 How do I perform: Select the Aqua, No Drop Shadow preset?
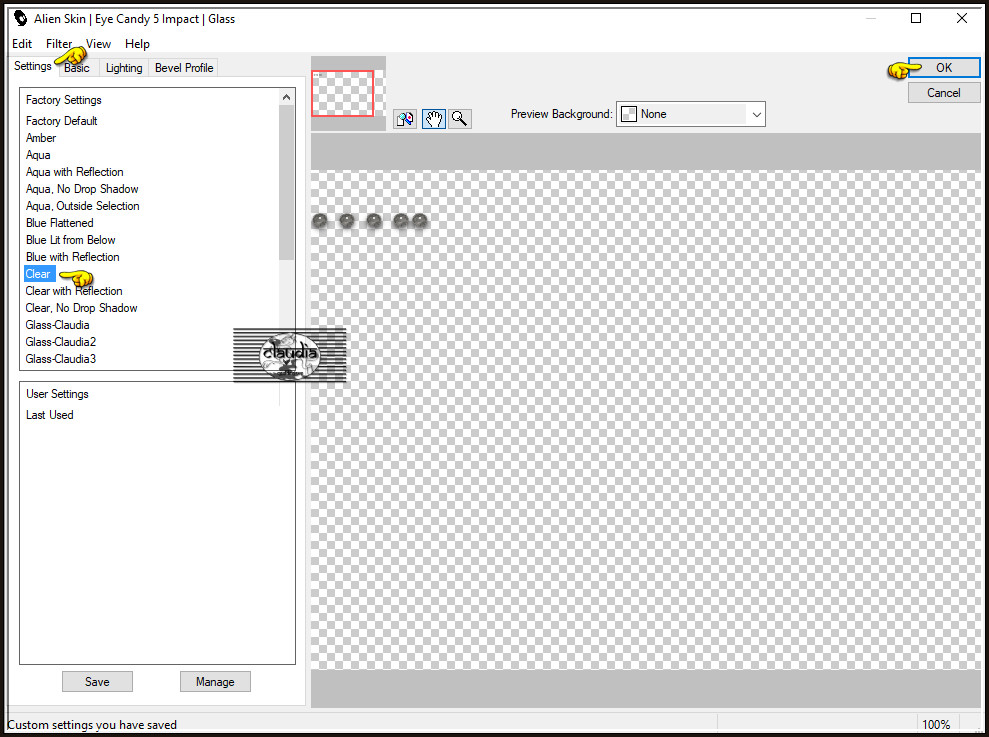coord(82,189)
